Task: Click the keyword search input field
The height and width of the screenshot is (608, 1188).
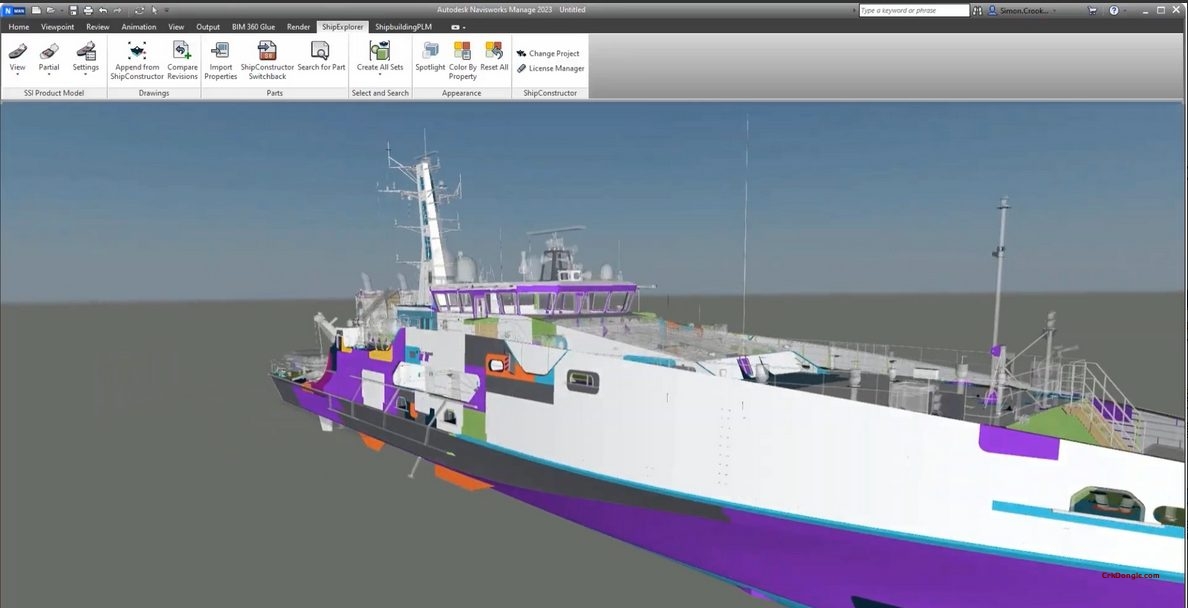Action: (914, 11)
